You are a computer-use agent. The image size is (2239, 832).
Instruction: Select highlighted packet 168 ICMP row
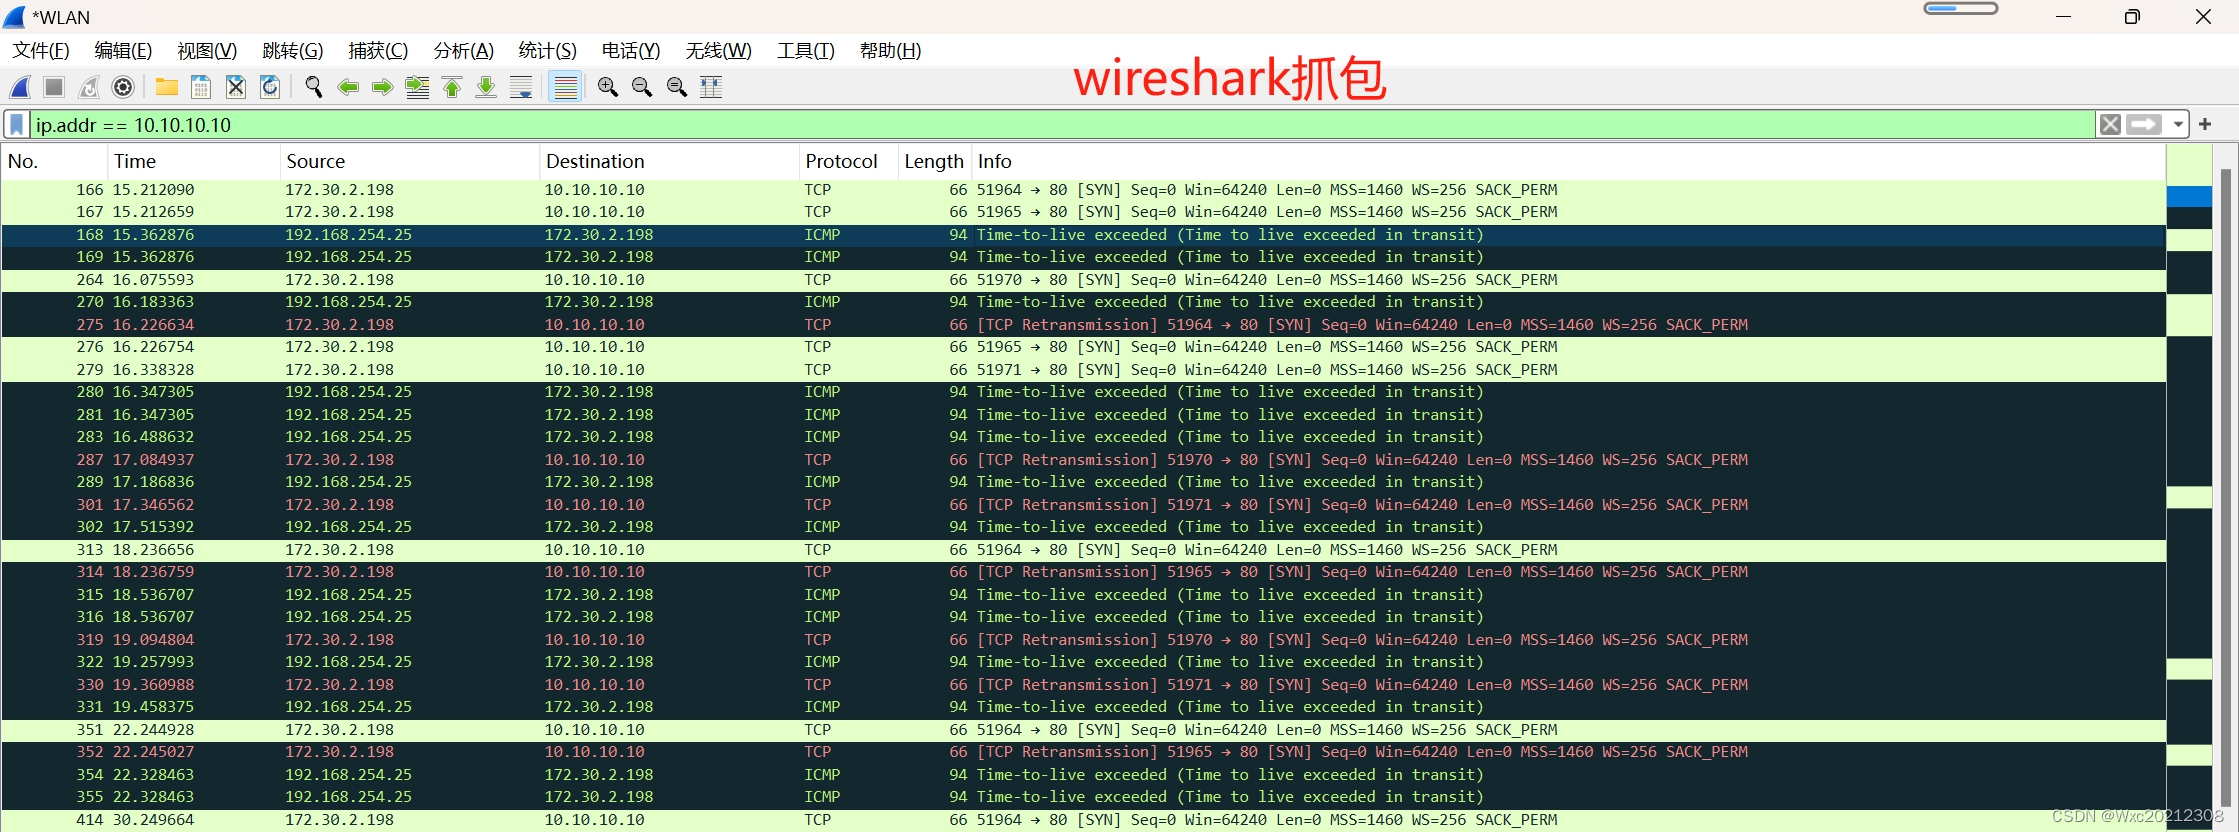pos(1083,235)
